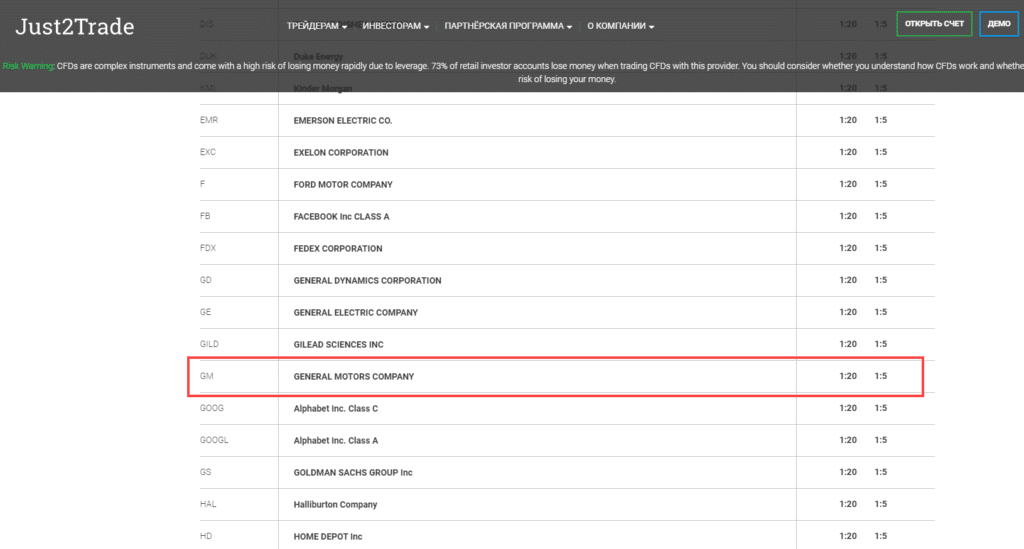This screenshot has height=549, width=1024.
Task: Select the GILEAD SCIENCES INC row
Action: click(338, 345)
